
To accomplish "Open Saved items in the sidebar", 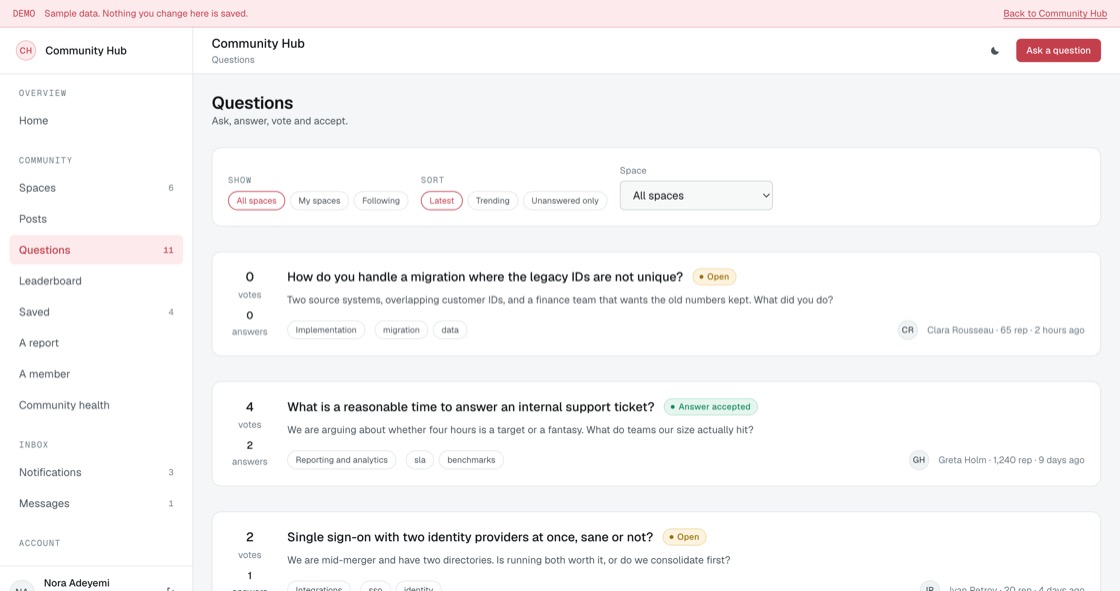I will (96, 312).
